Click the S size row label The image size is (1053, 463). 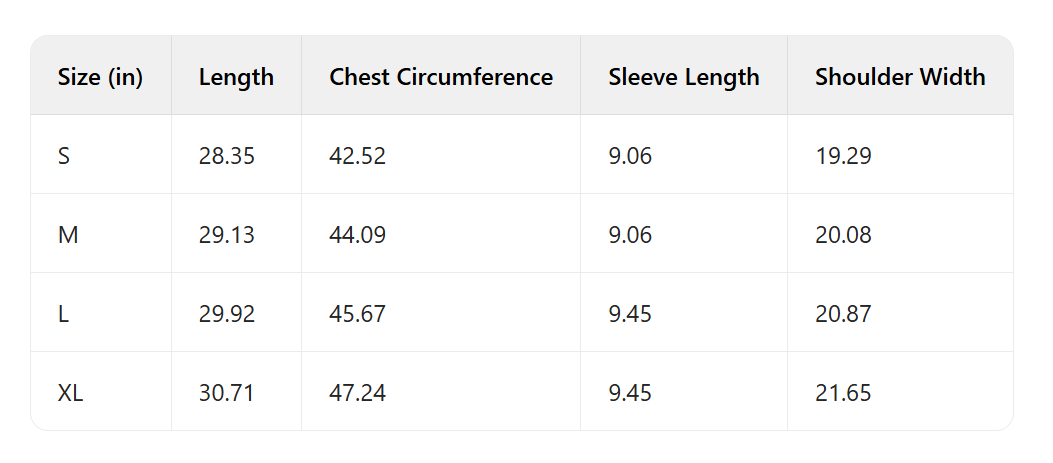(x=64, y=156)
